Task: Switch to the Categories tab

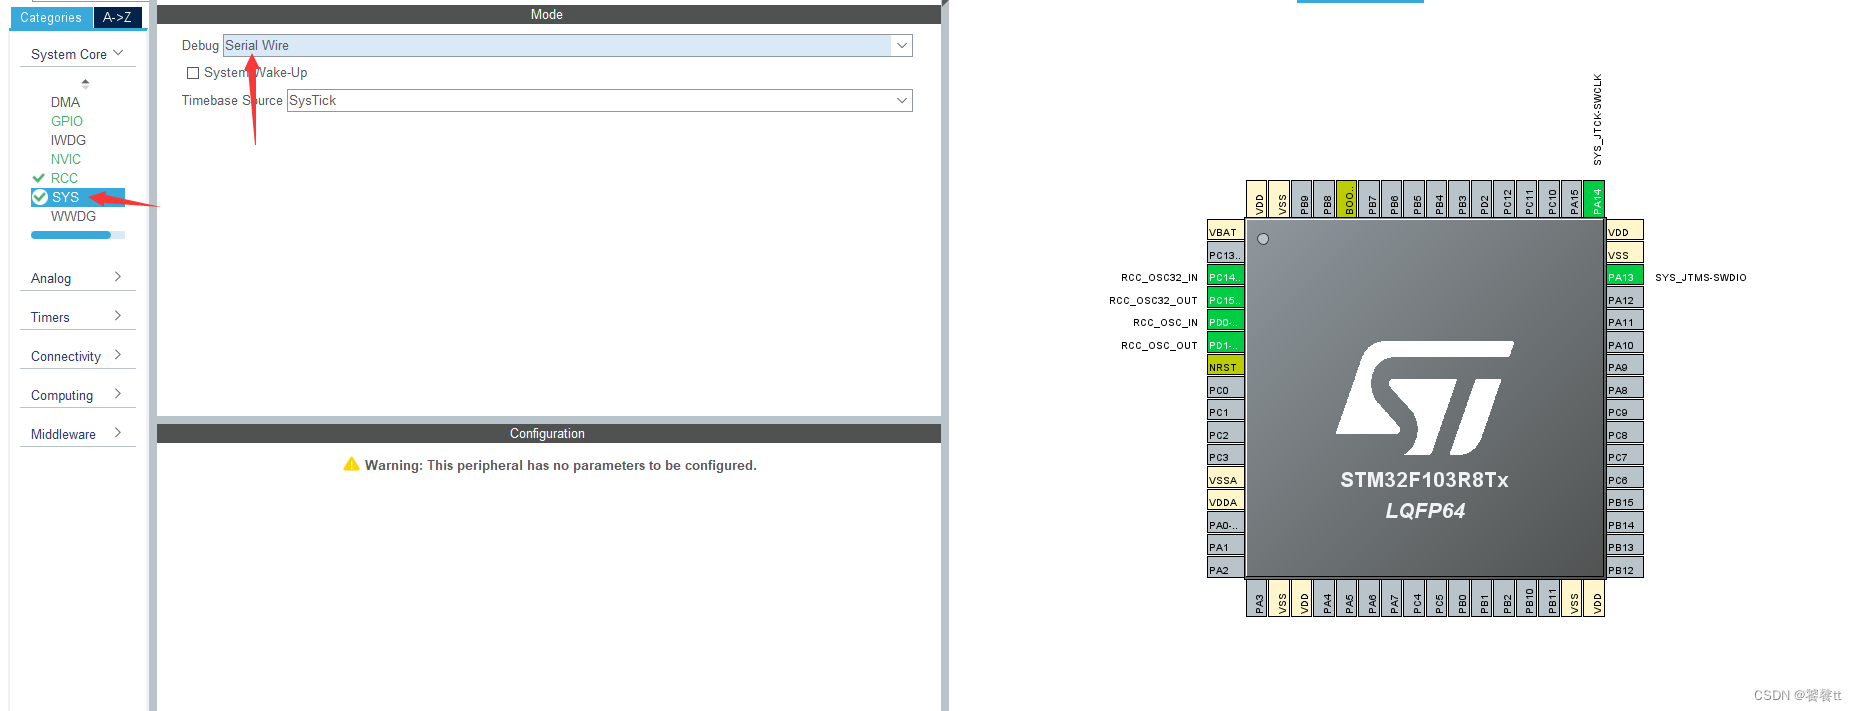Action: coord(51,17)
